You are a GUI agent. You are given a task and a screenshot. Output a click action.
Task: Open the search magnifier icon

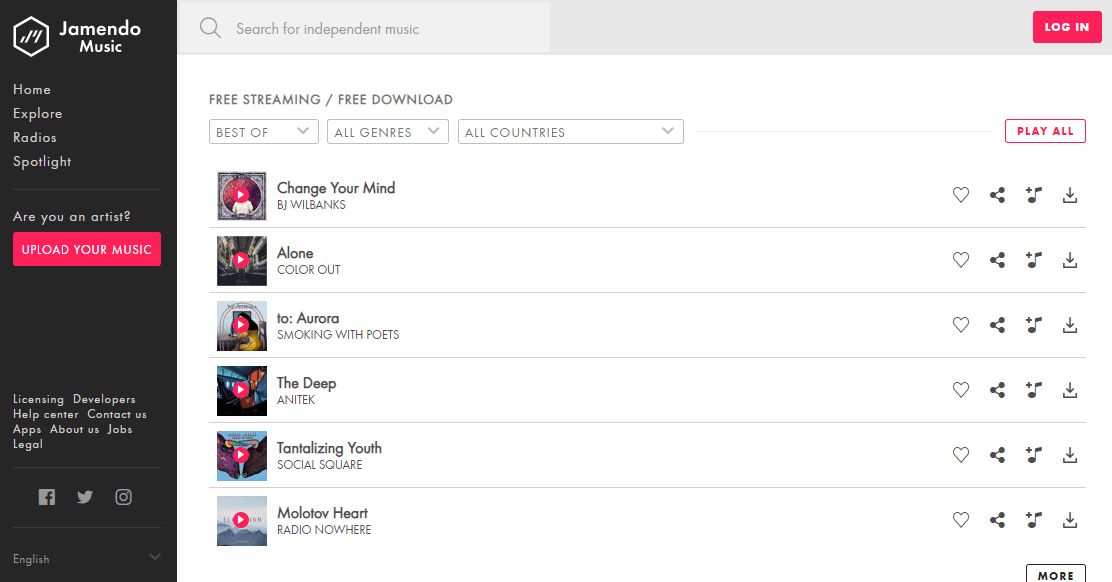[x=210, y=27]
